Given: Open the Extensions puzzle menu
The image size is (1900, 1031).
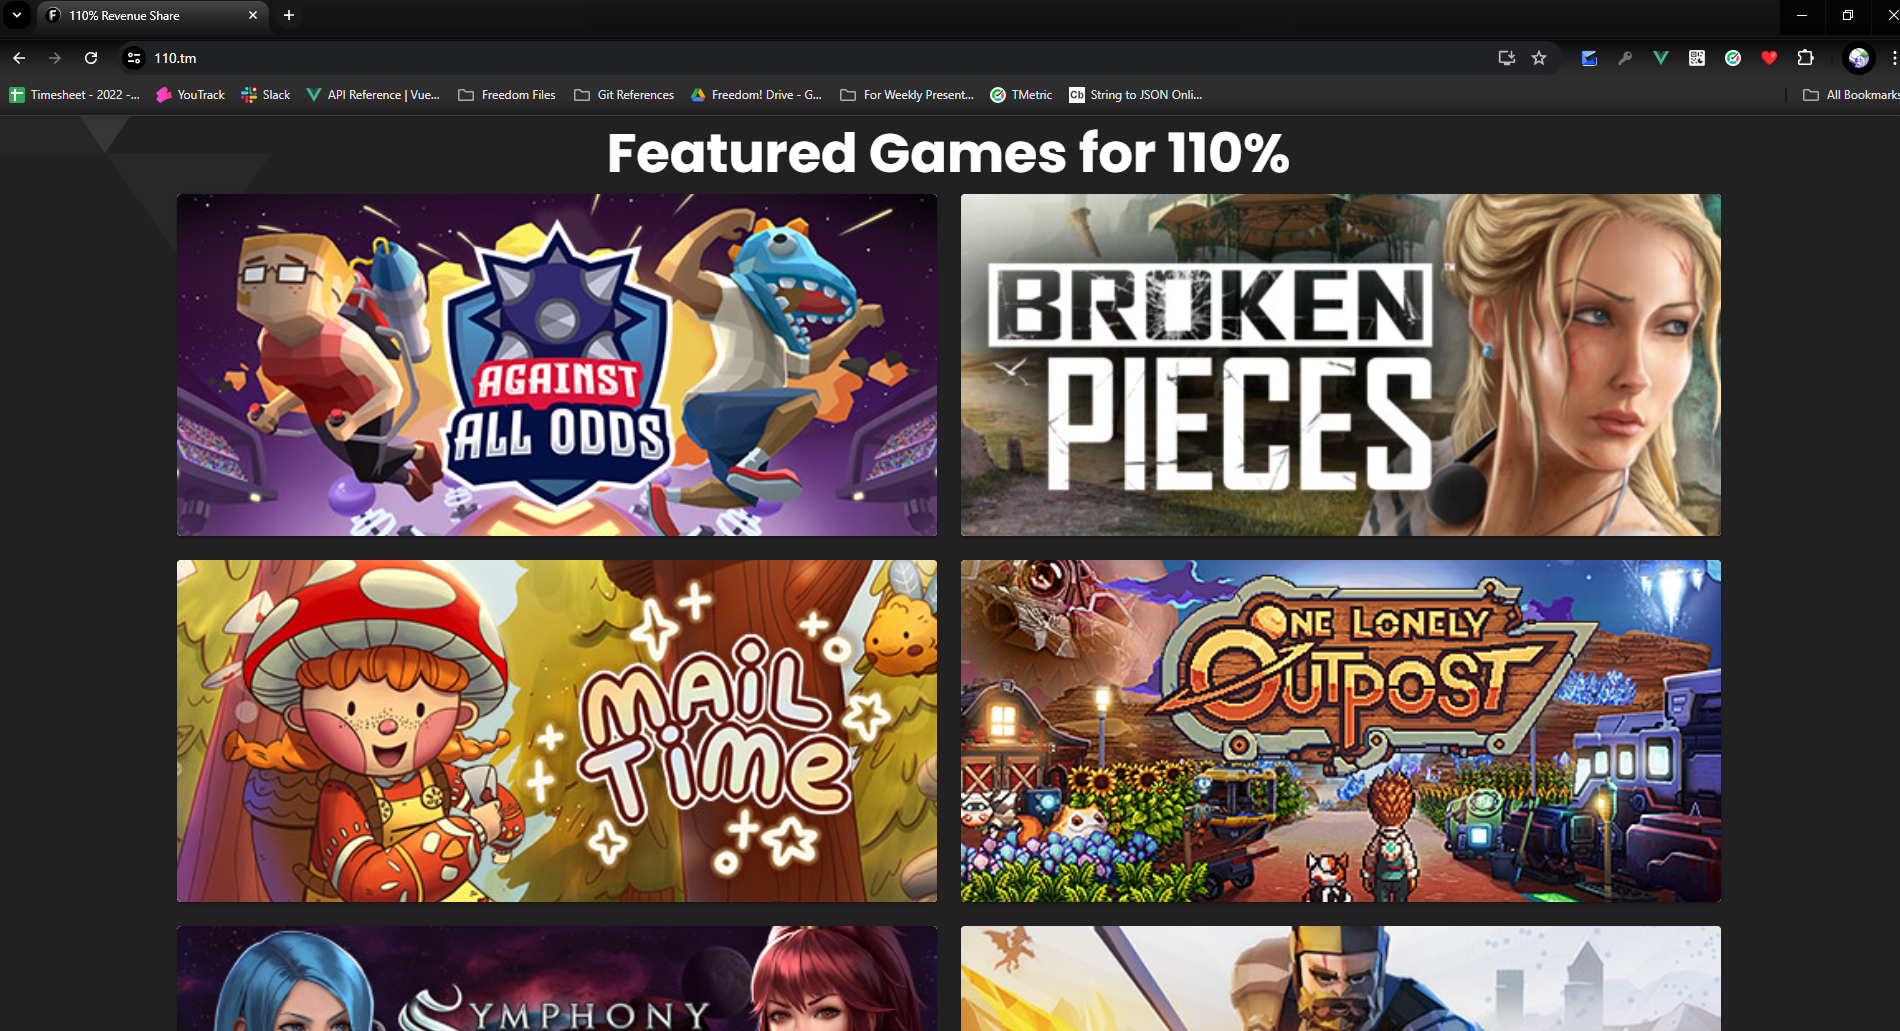Looking at the screenshot, I should tap(1805, 58).
